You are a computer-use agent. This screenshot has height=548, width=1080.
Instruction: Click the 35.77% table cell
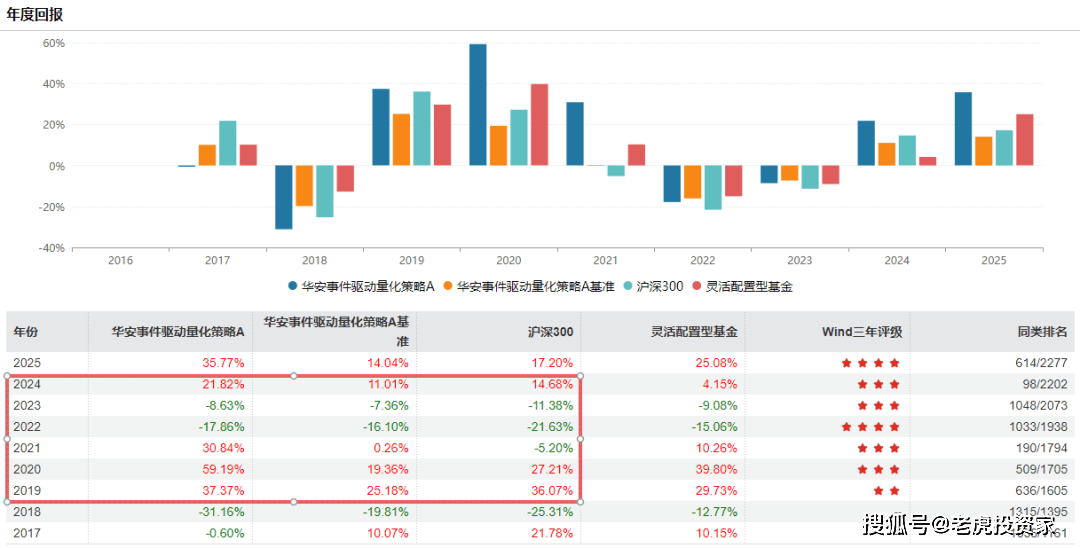pos(223,363)
